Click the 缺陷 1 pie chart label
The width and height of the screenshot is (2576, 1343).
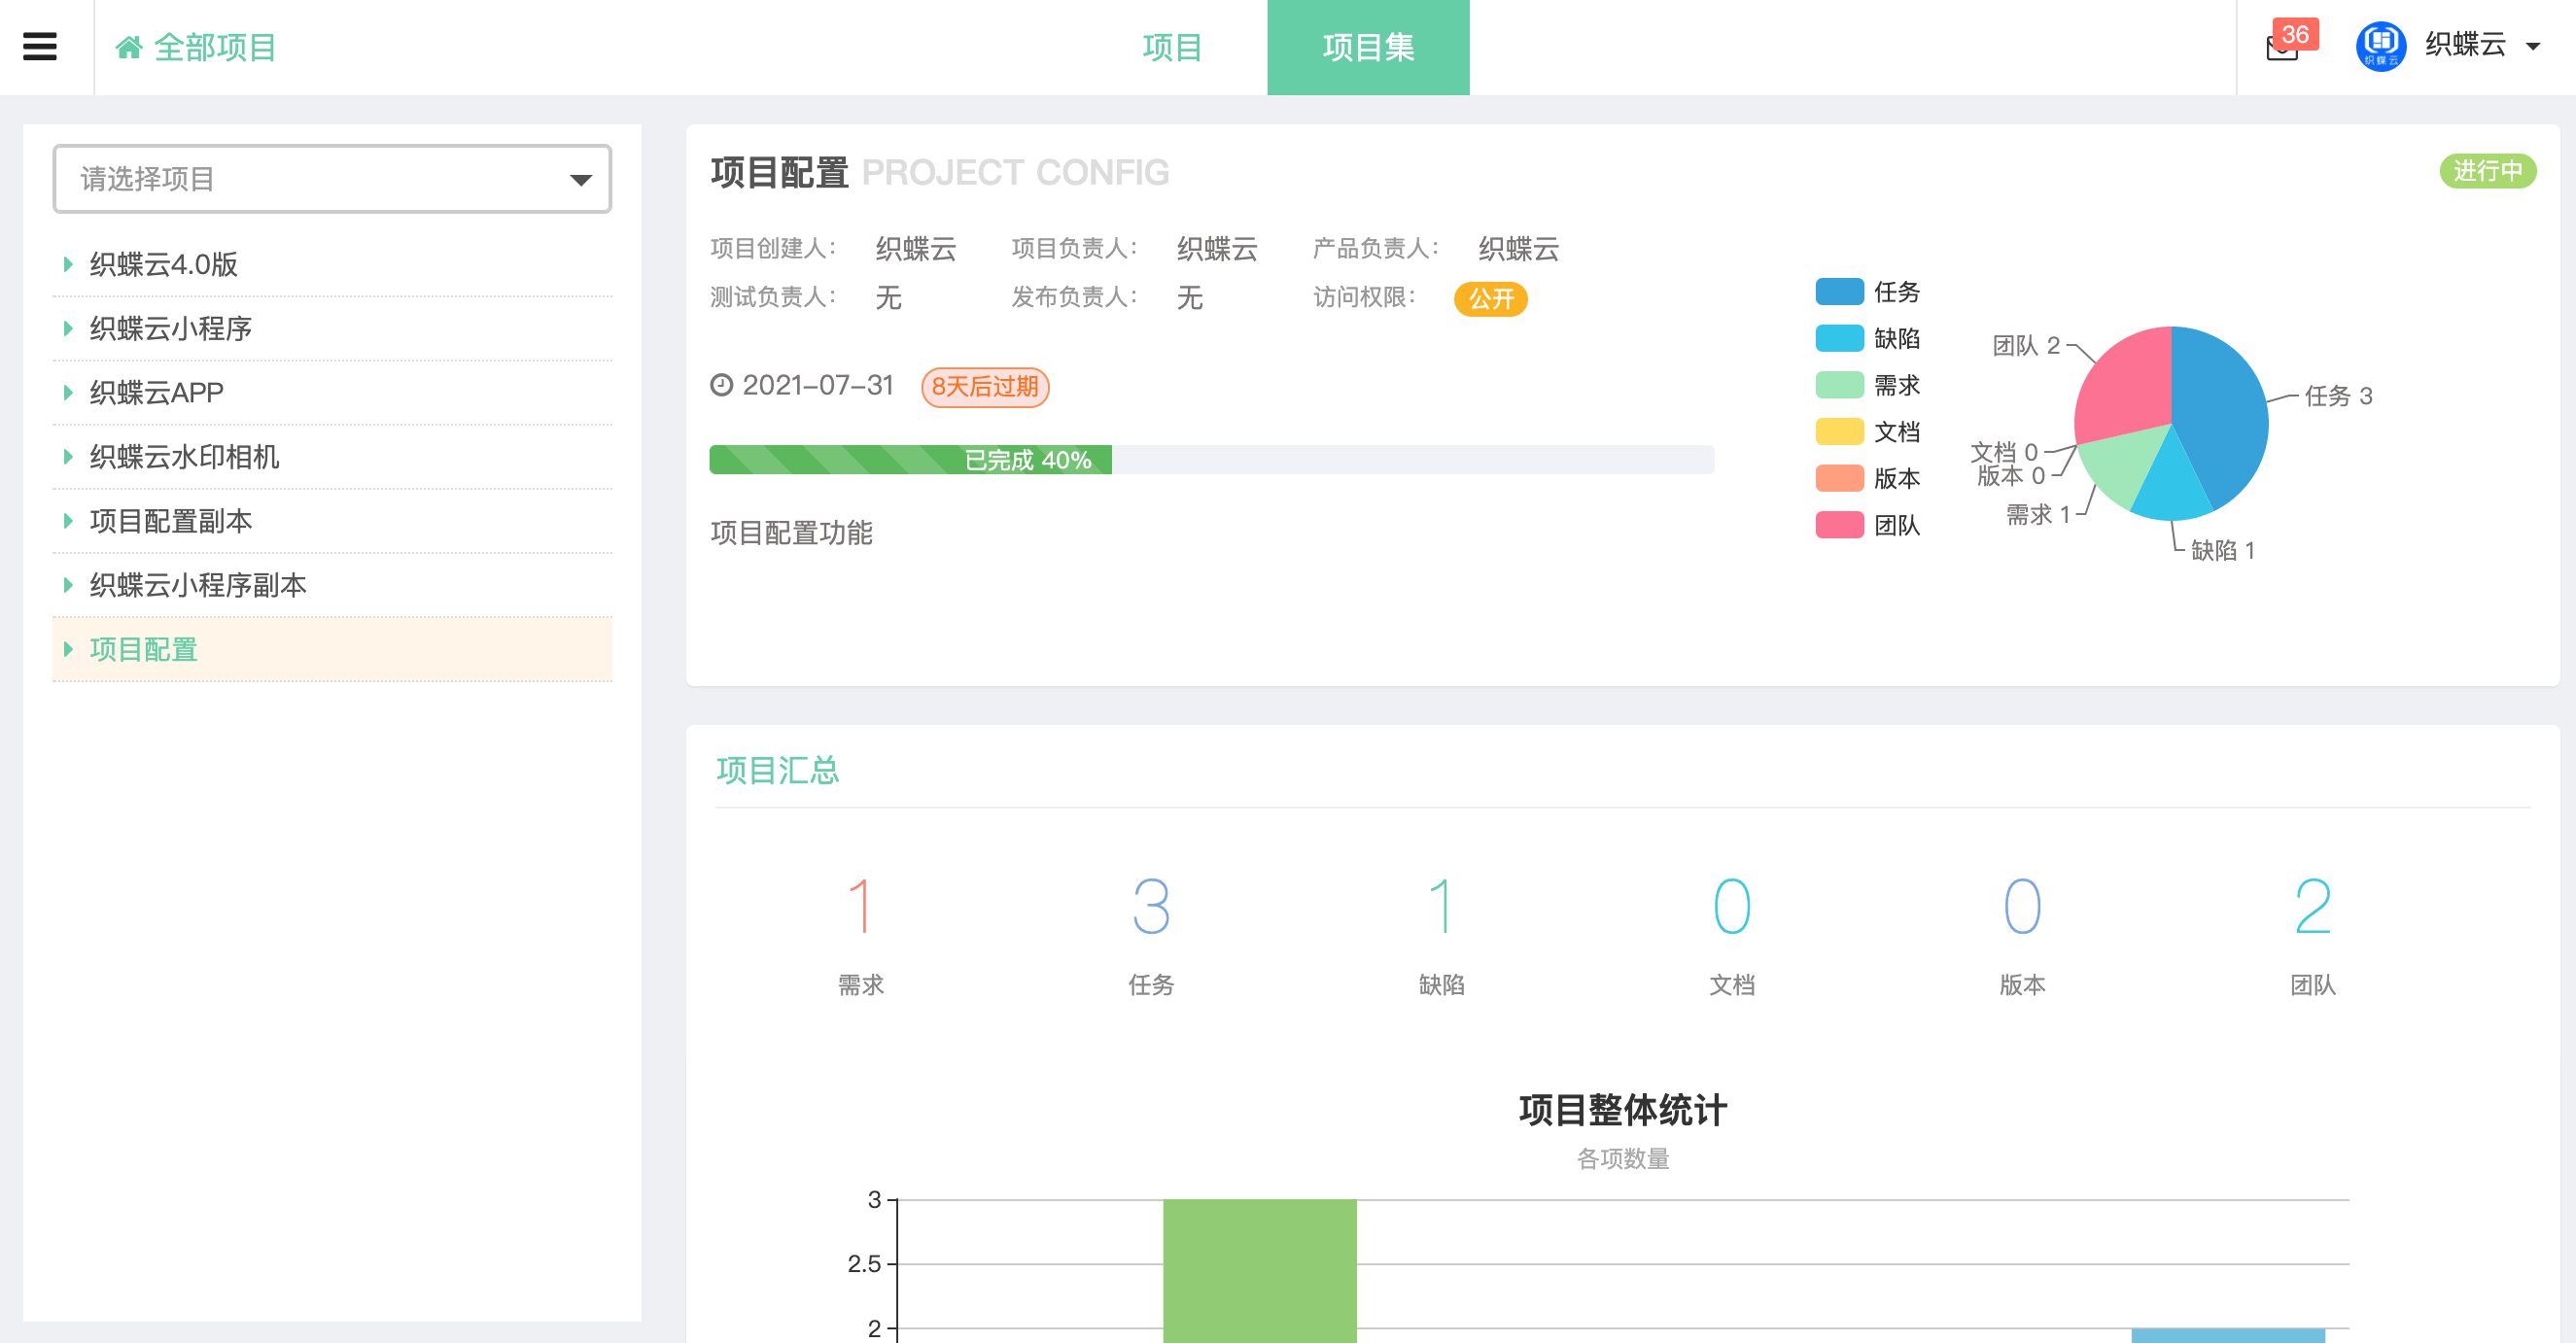[x=2222, y=550]
